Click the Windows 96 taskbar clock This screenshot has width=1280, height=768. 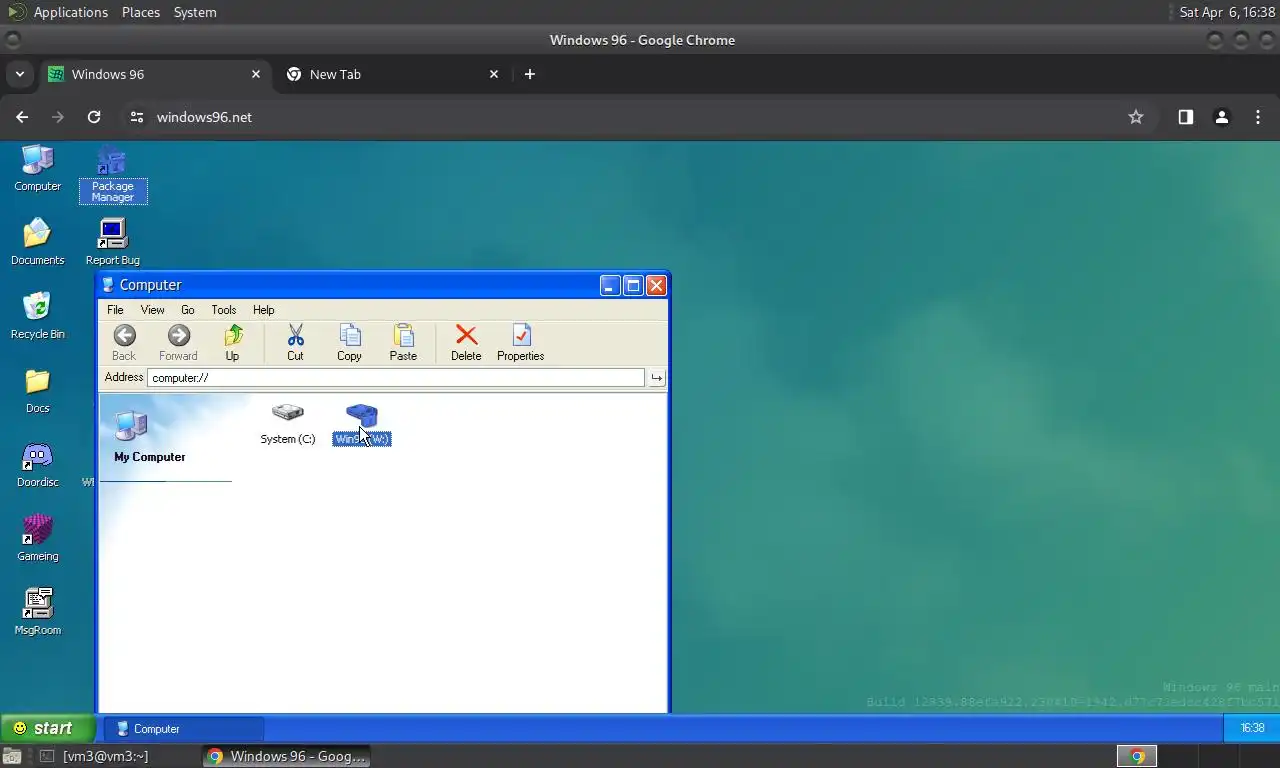point(1252,728)
